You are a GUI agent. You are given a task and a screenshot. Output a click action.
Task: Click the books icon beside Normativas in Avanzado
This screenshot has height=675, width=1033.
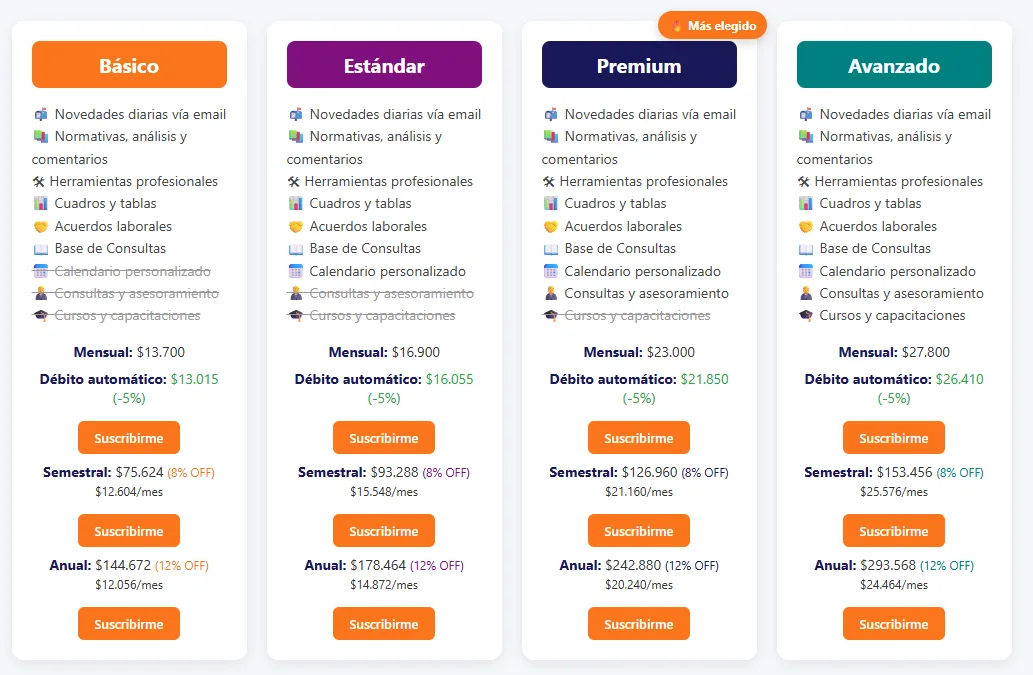pos(806,137)
